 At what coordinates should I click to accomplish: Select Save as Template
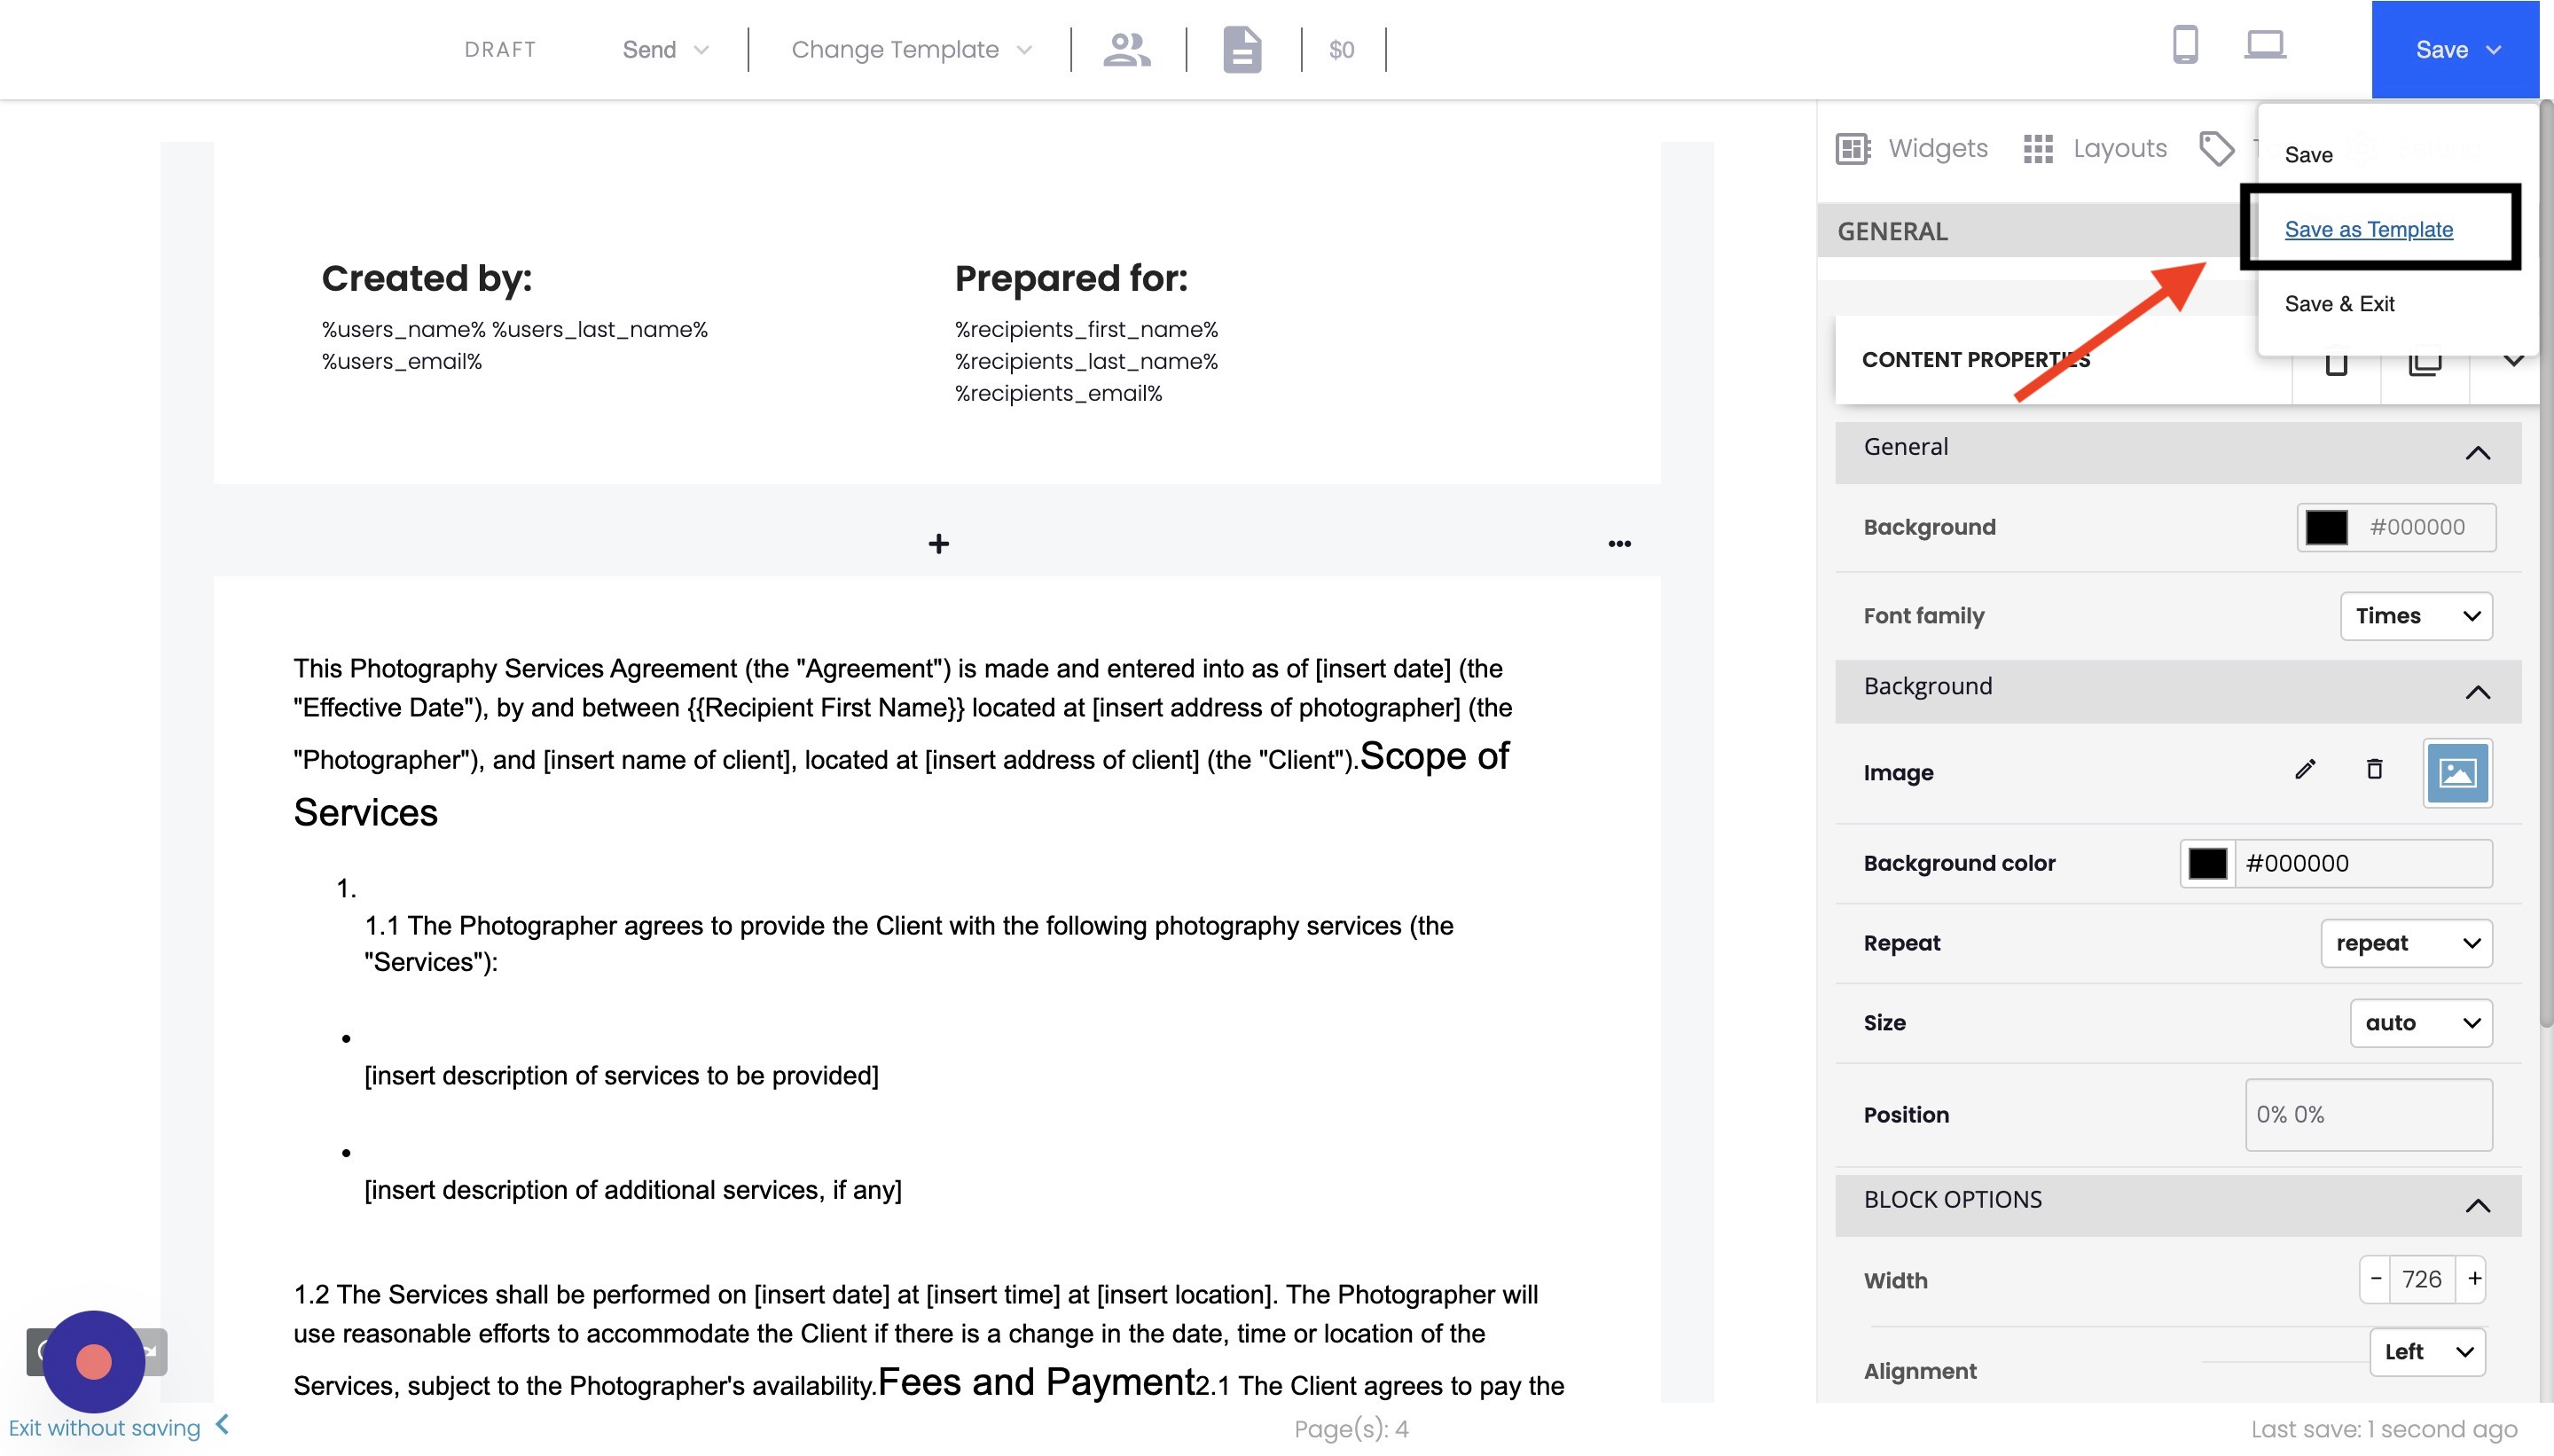[2369, 229]
